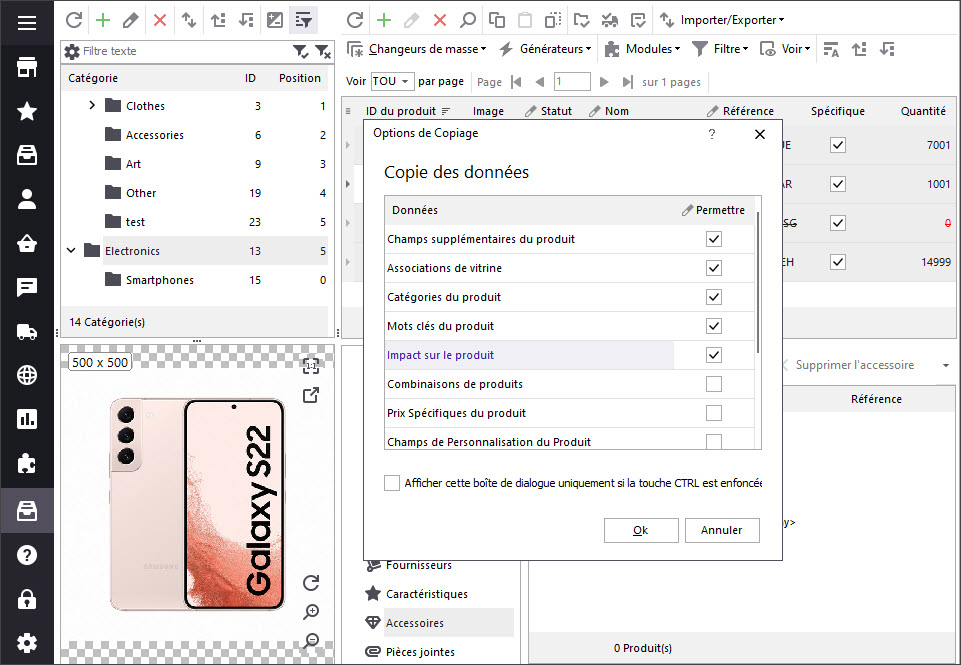Image resolution: width=961 pixels, height=665 pixels.
Task: Collapse the Electronics category
Action: pyautogui.click(x=71, y=251)
